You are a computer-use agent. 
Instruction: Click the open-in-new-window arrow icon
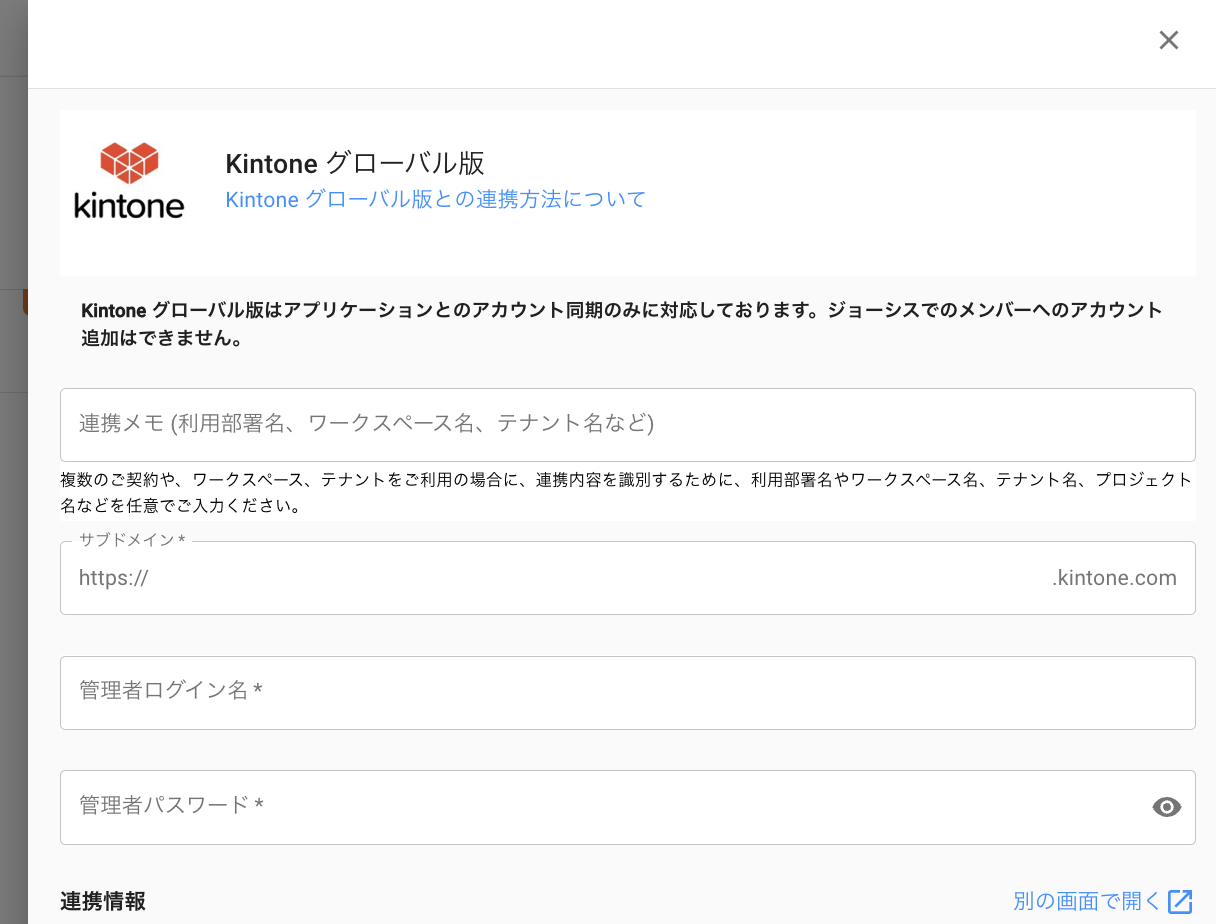click(1180, 901)
